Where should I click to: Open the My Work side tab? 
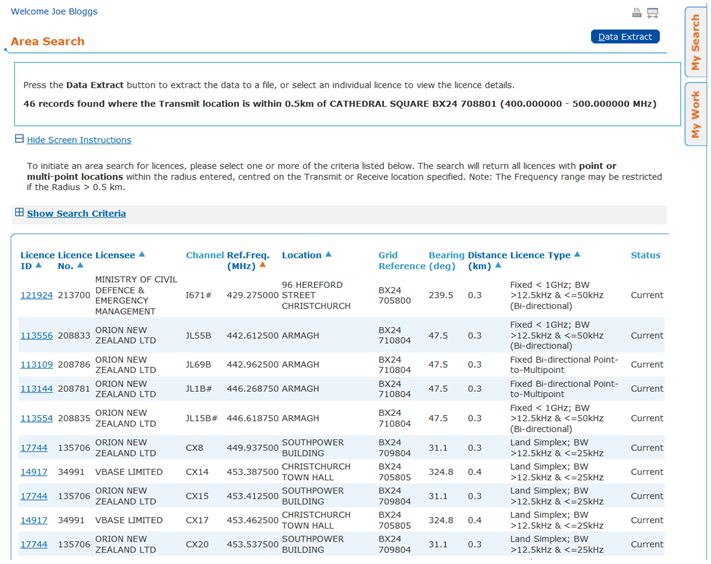(x=696, y=114)
